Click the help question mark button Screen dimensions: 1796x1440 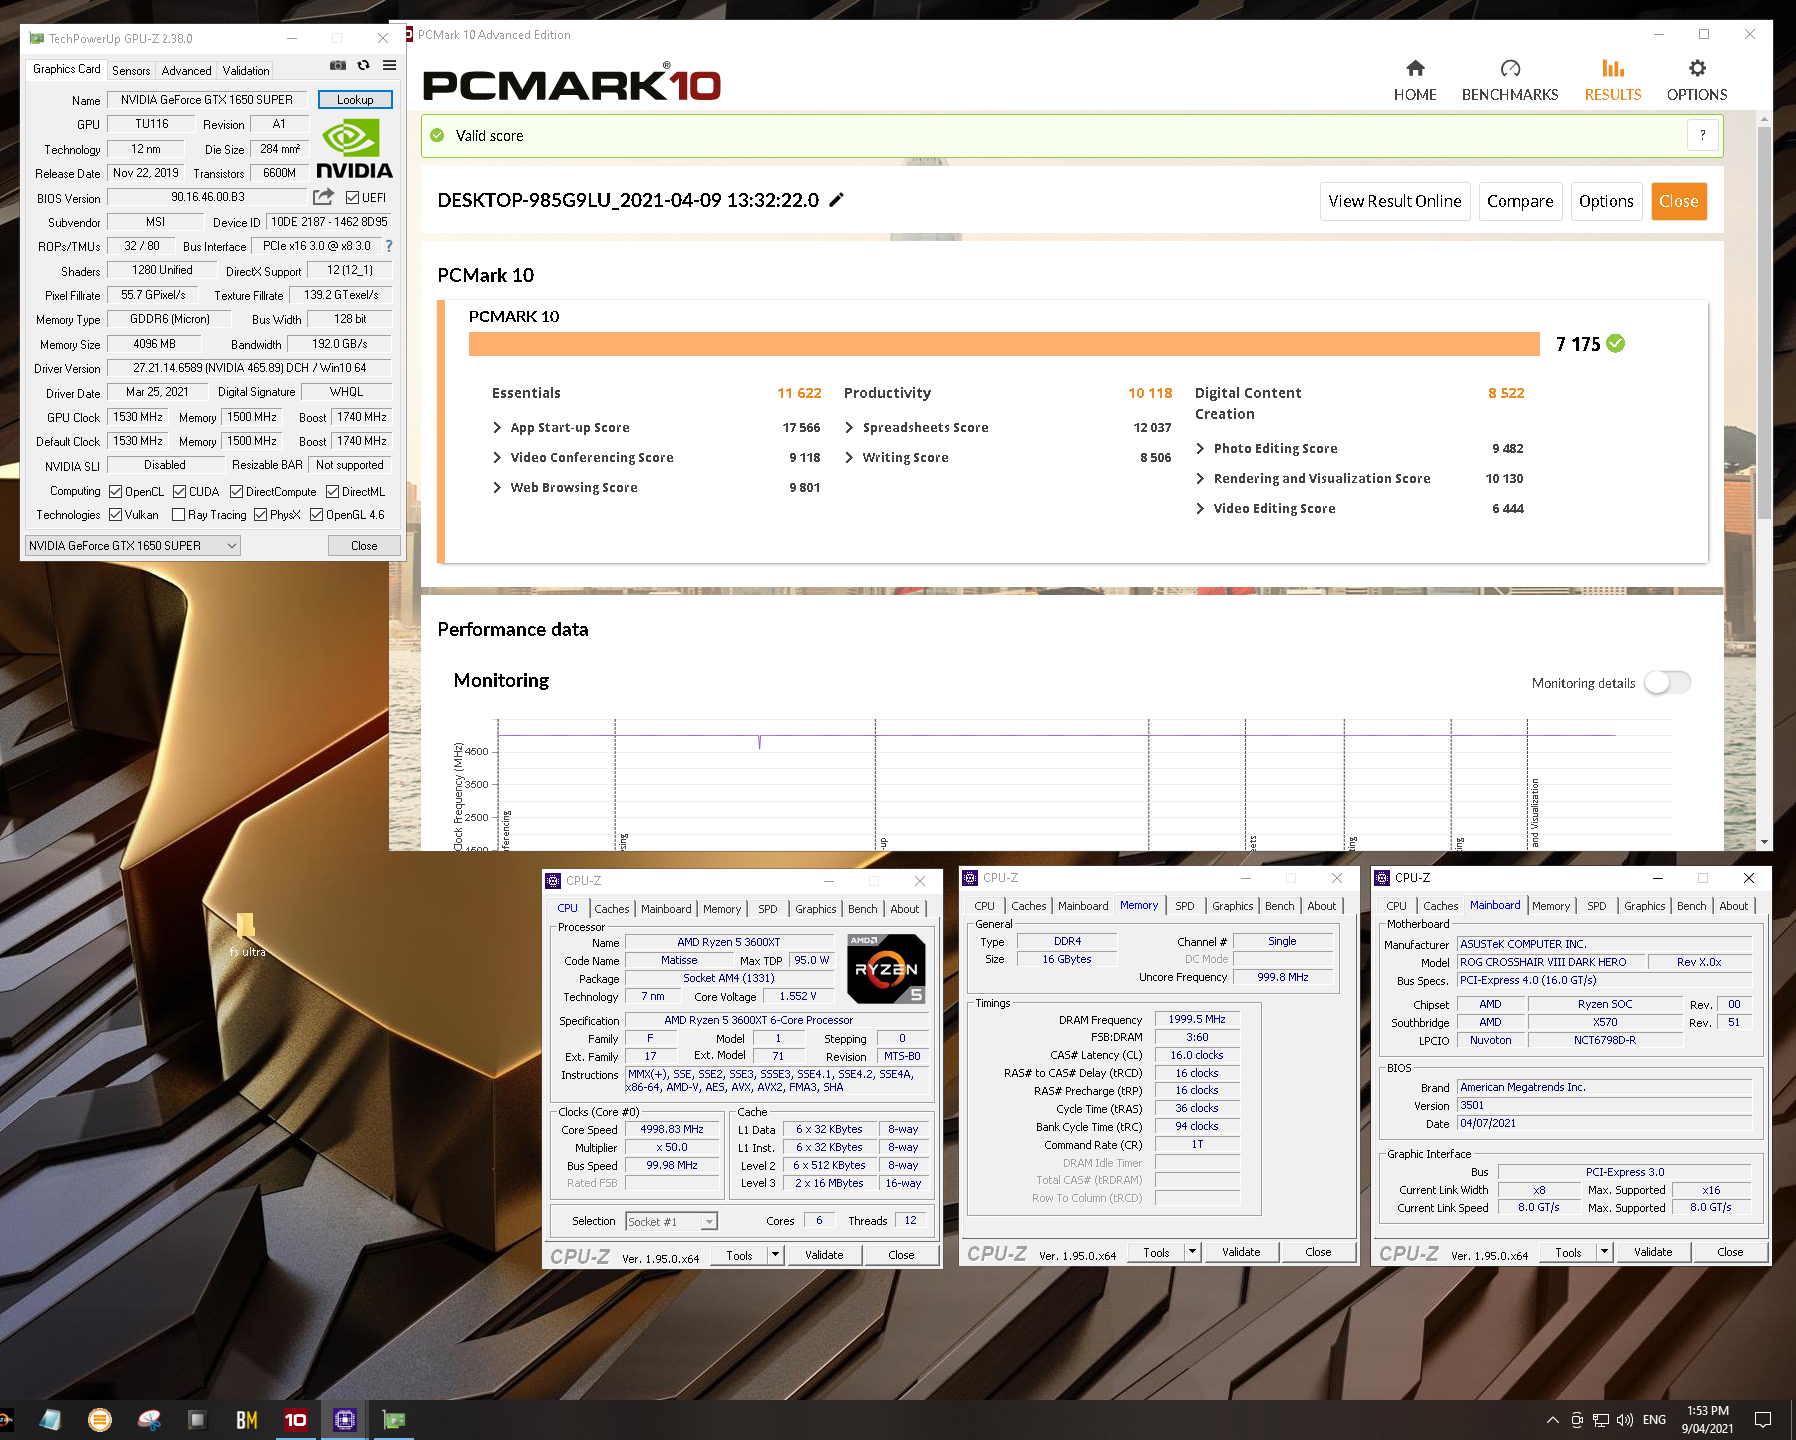coord(1702,135)
